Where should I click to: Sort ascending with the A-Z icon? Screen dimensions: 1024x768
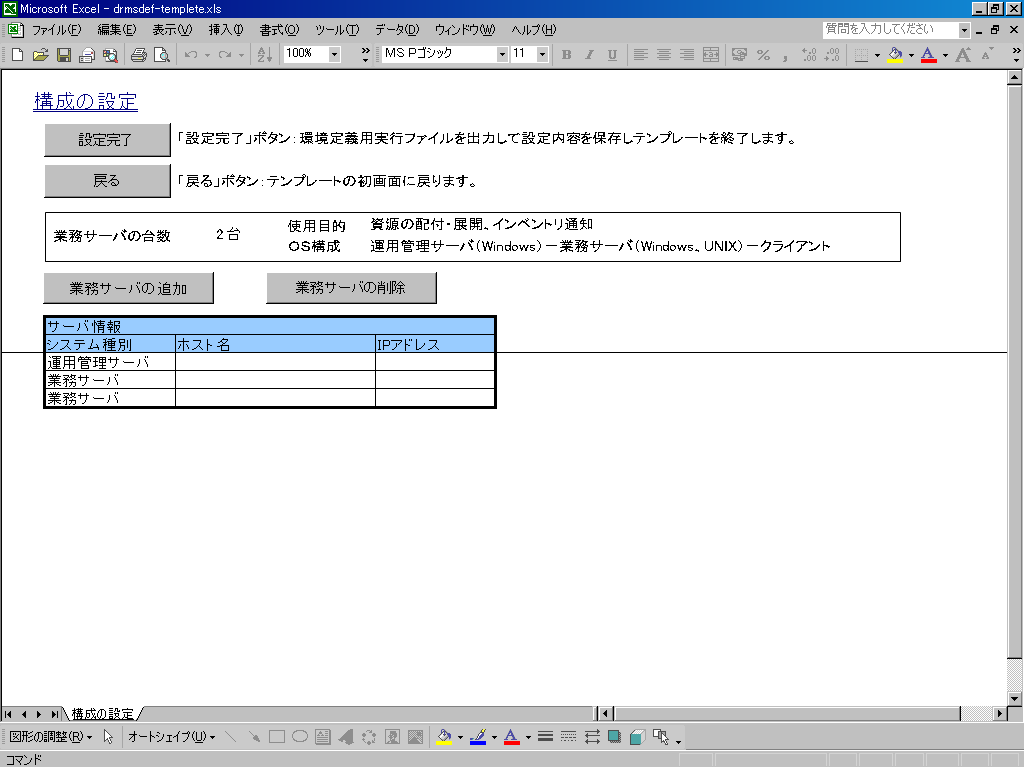coord(264,55)
